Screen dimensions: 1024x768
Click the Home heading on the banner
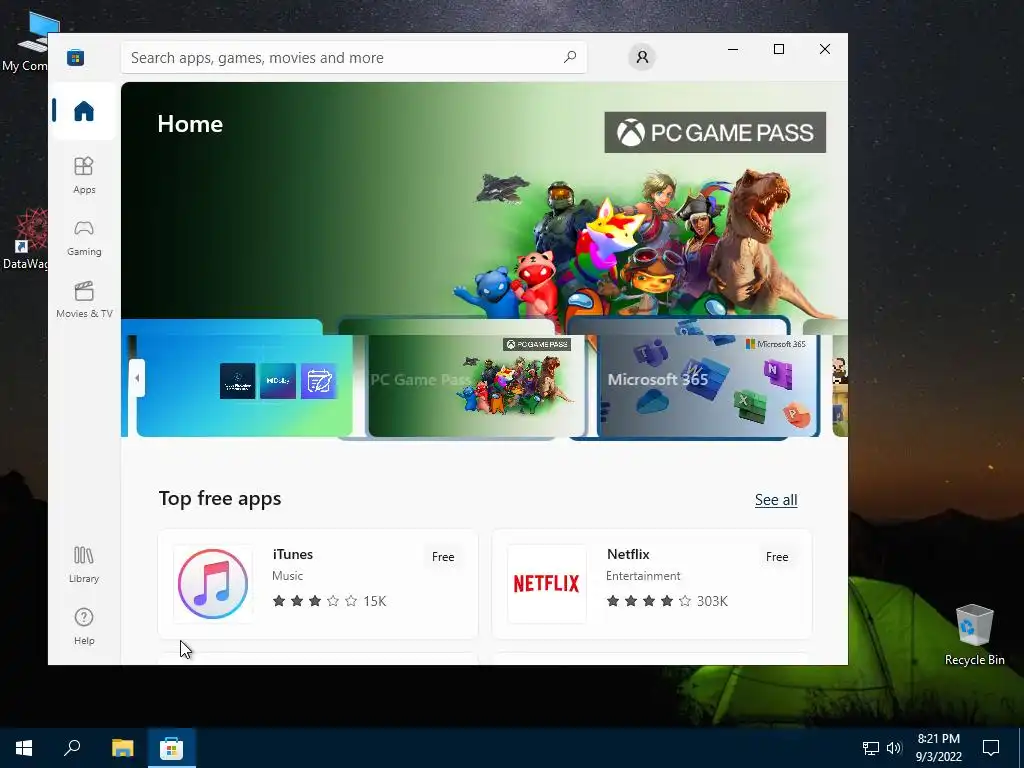(190, 124)
